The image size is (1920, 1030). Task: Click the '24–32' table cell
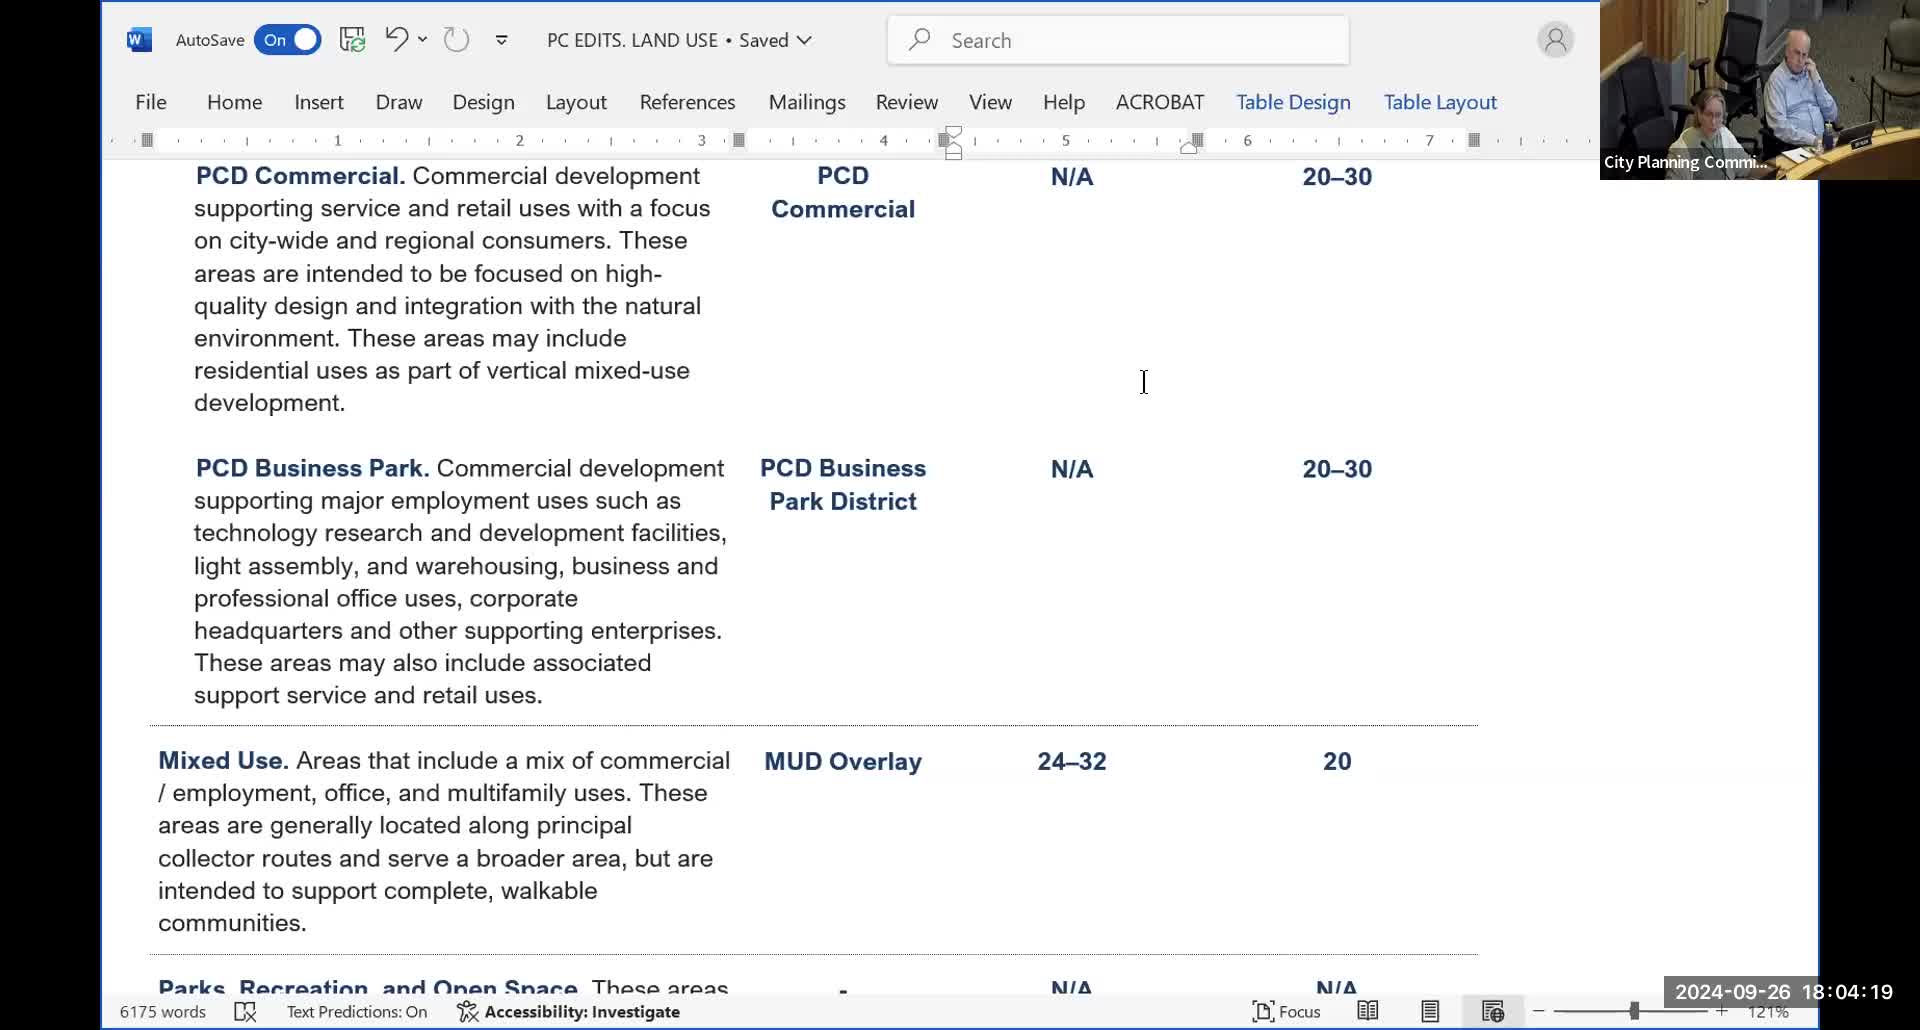point(1072,762)
